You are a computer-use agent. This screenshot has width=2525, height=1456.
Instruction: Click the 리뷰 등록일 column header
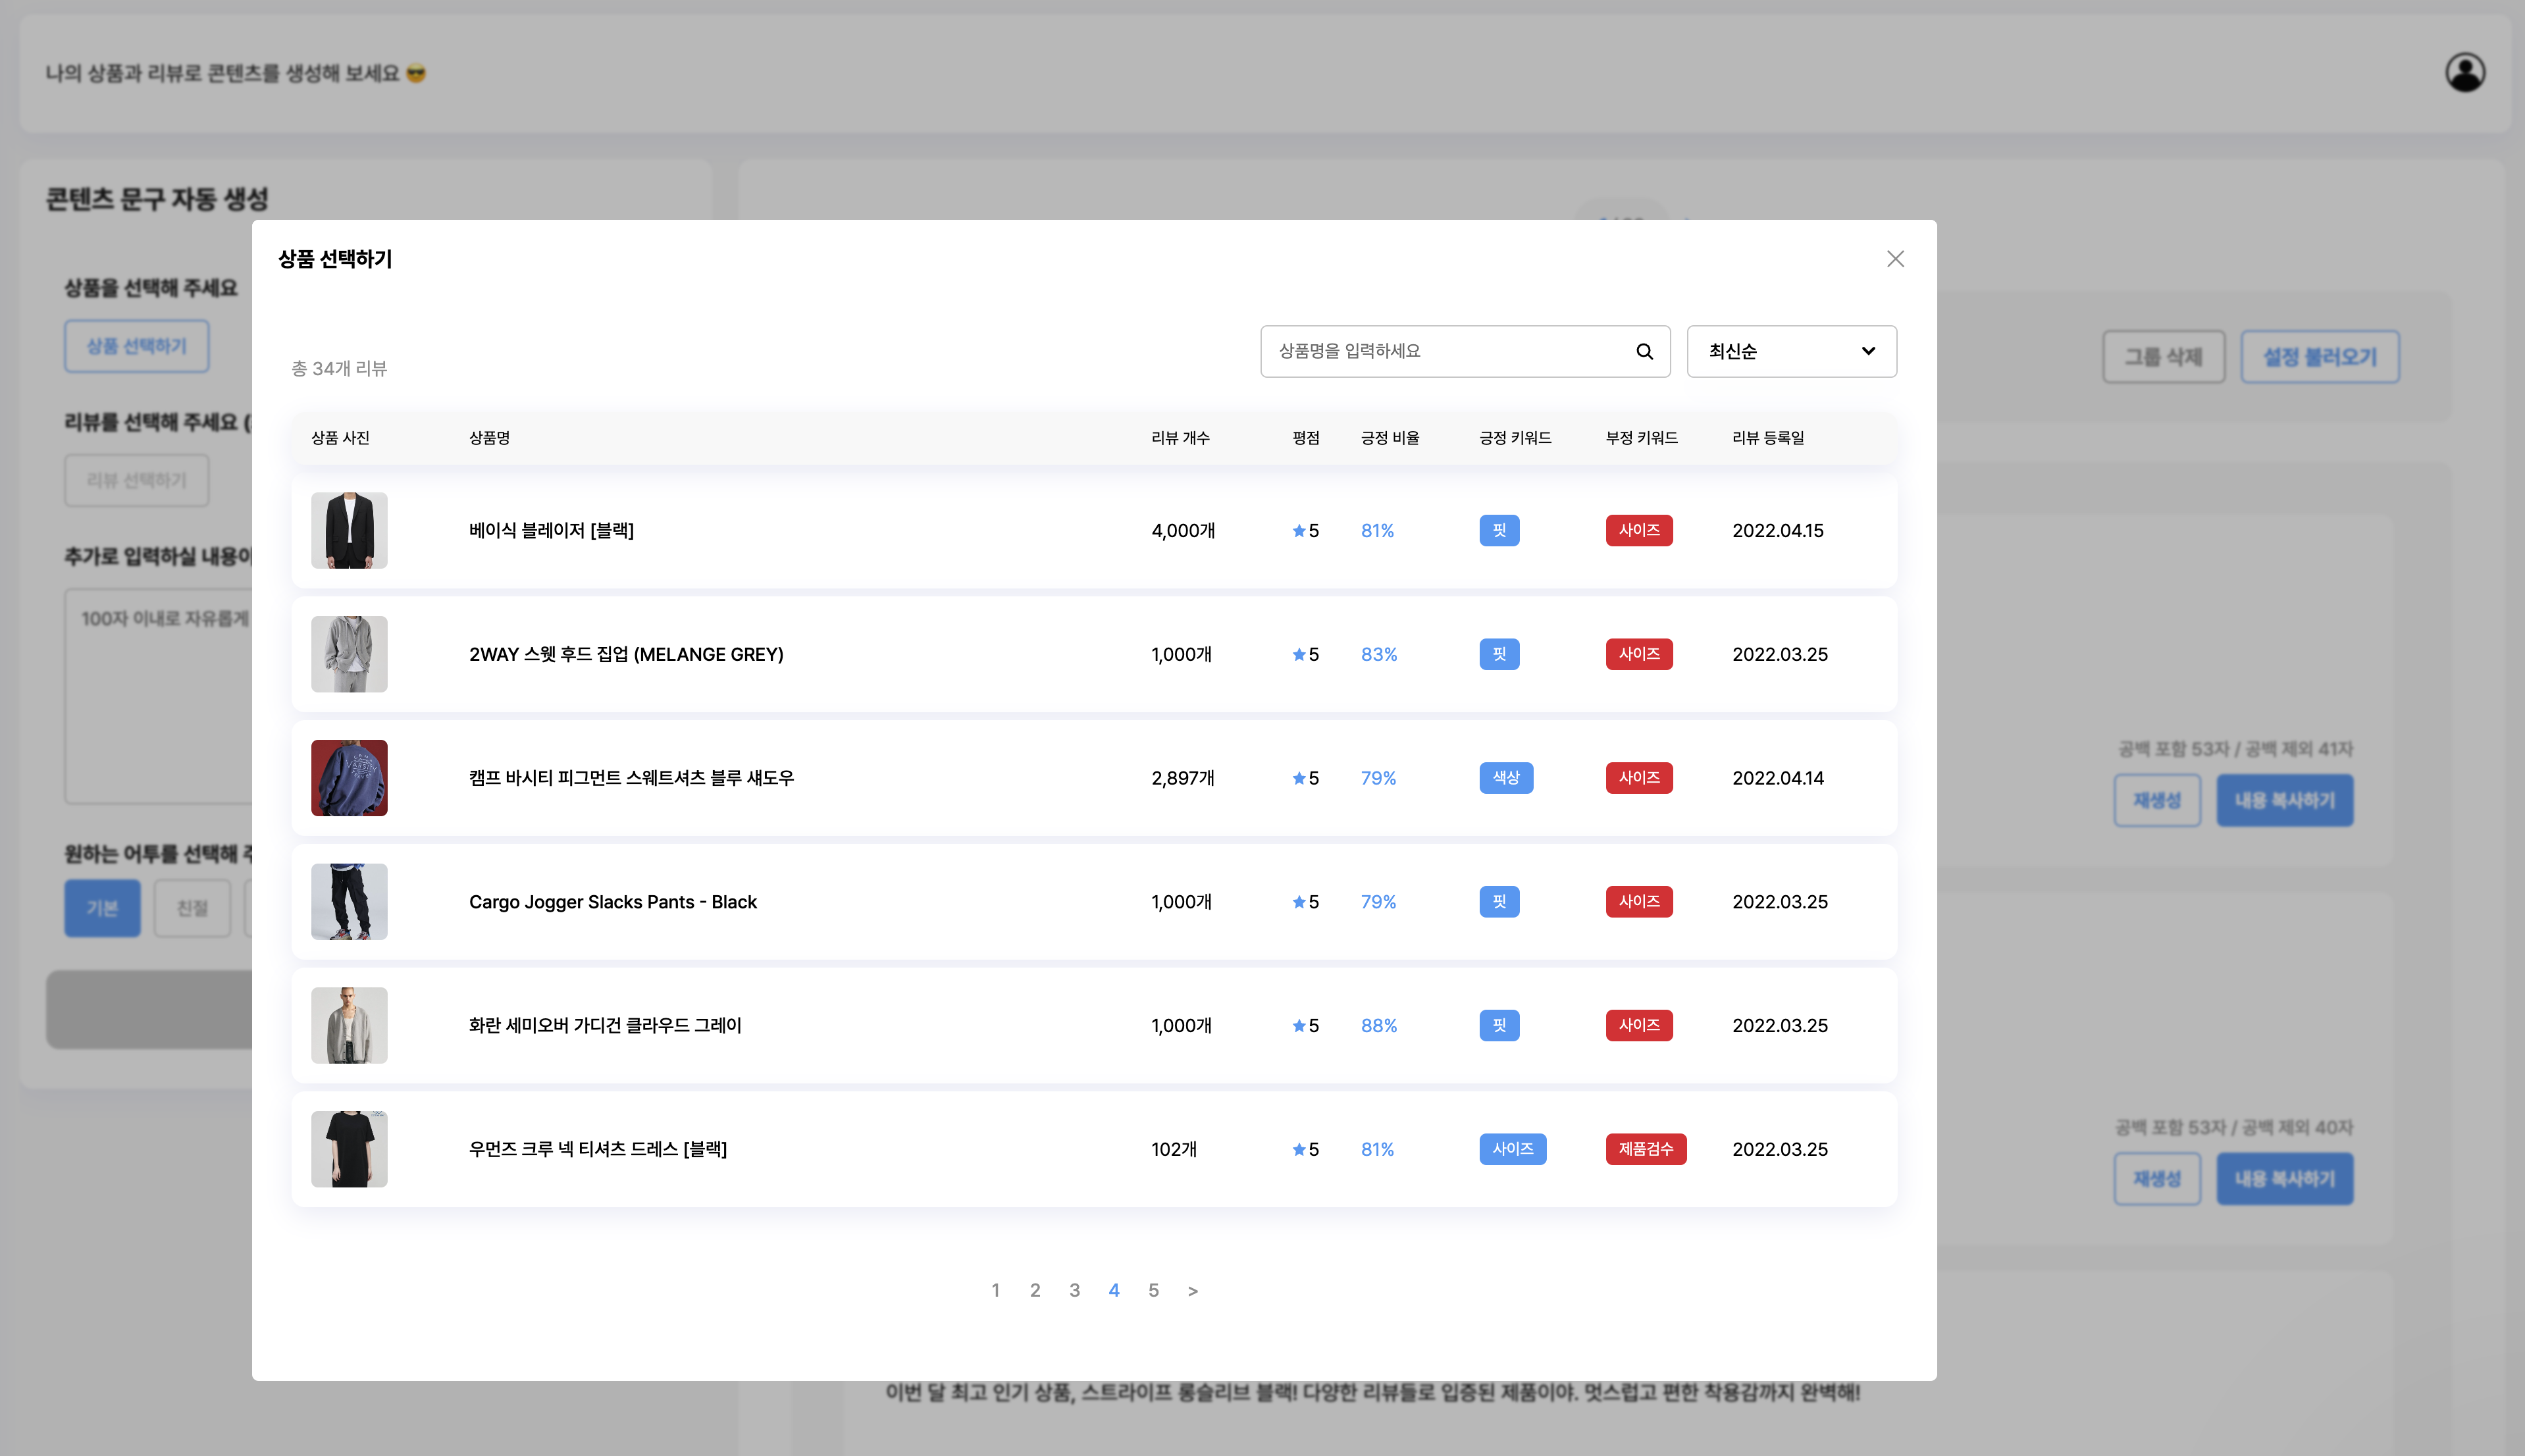tap(1768, 438)
